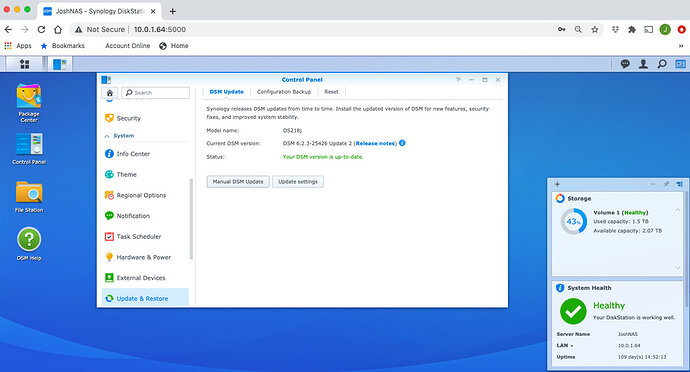
Task: Focus the Control Panel search field
Action: pyautogui.click(x=156, y=92)
